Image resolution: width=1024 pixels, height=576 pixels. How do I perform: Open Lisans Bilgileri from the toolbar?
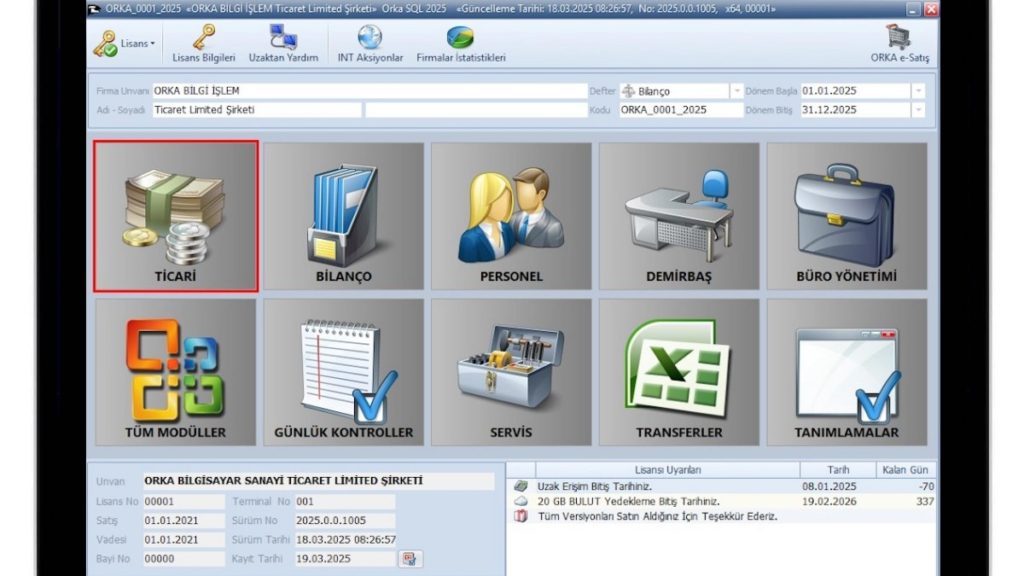204,43
